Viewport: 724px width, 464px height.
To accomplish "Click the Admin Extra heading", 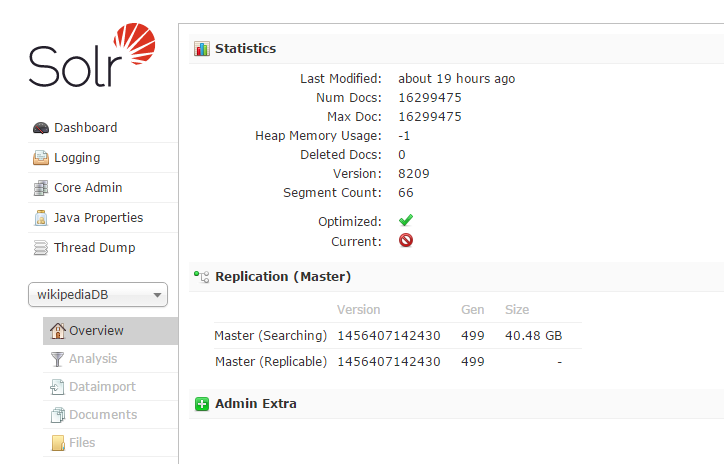I will click(256, 404).
